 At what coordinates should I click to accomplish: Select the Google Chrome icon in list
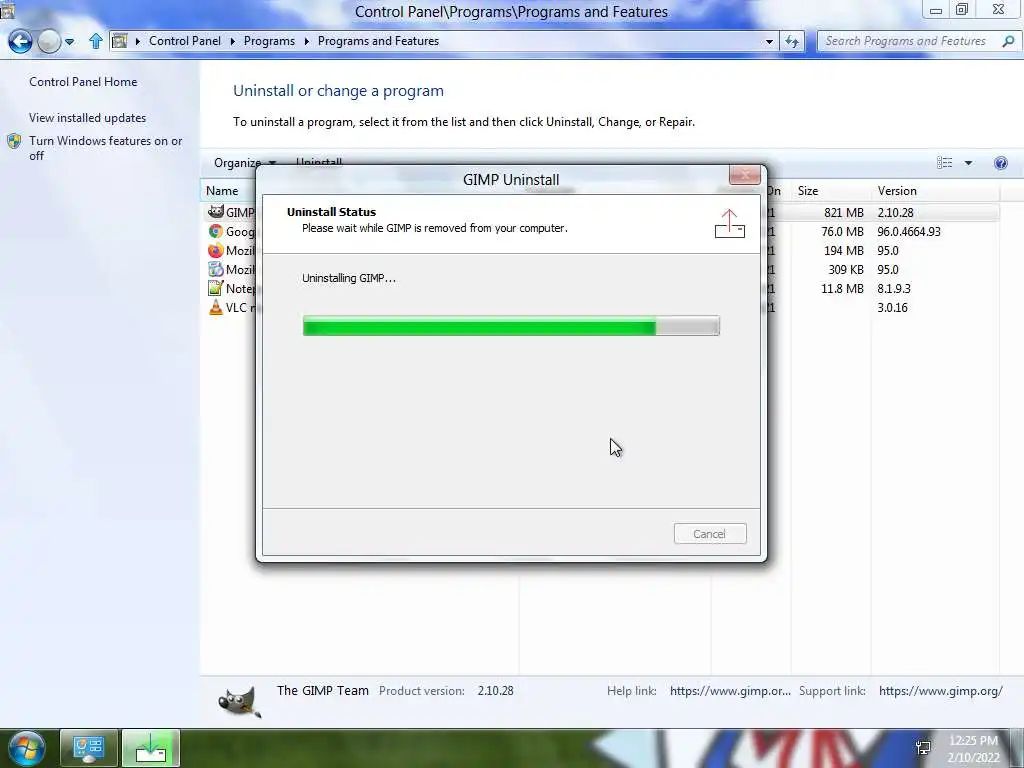pos(216,231)
